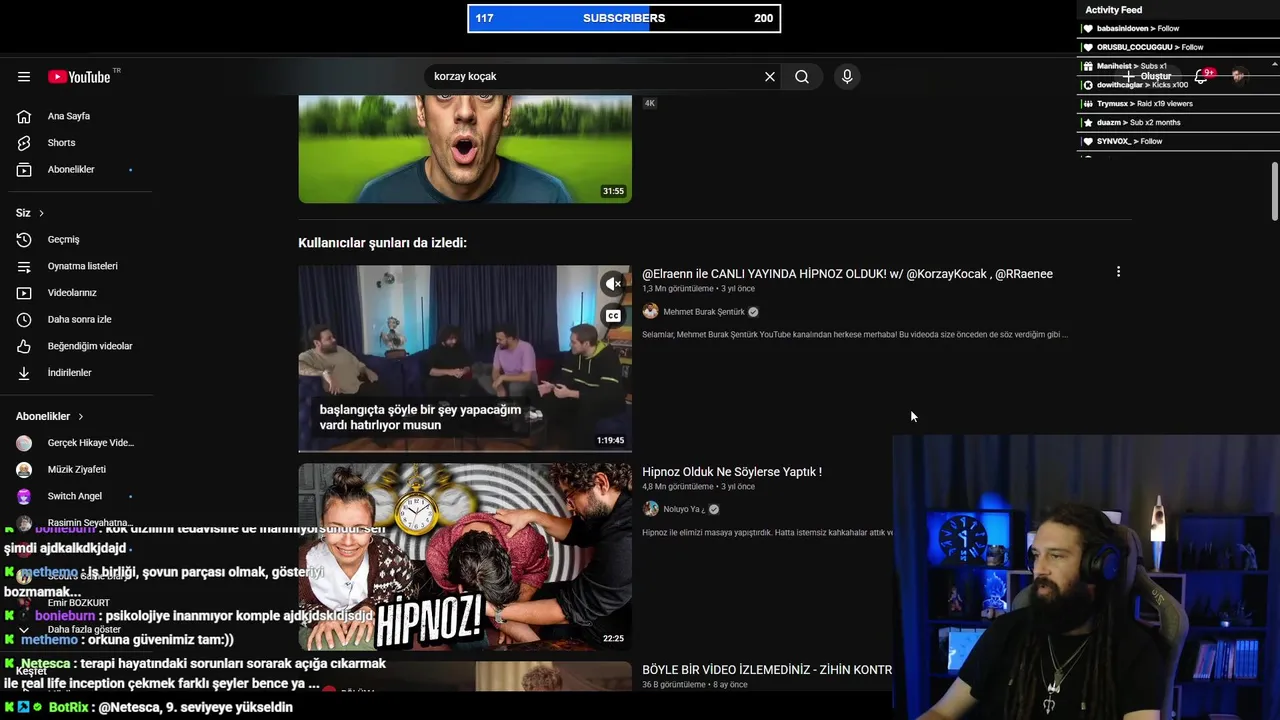Start voice search with the microphone

[x=847, y=77]
